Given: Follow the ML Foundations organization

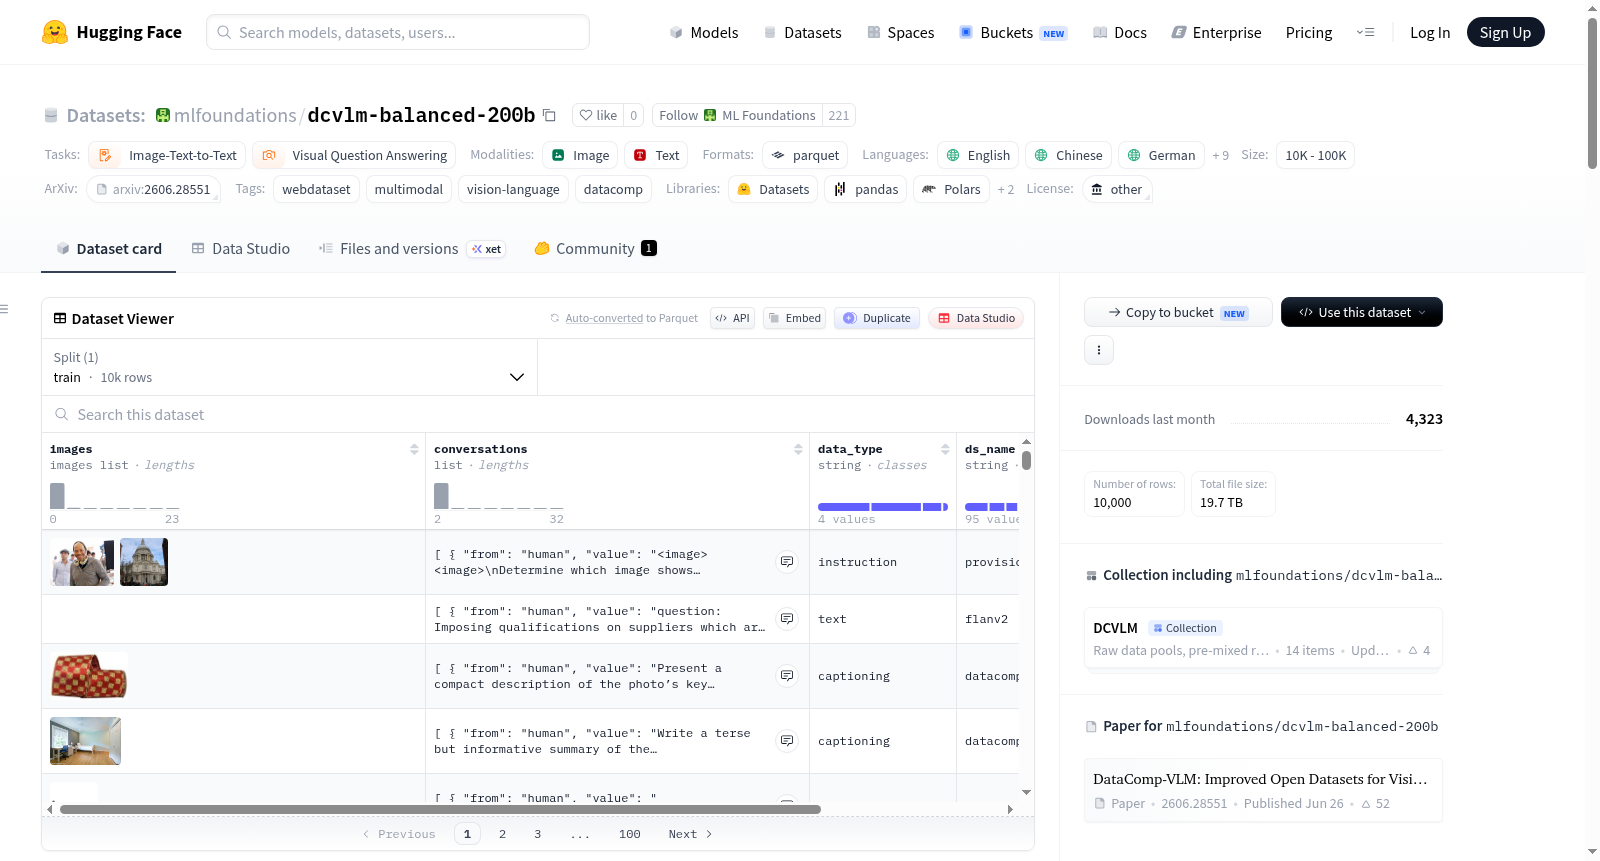Looking at the screenshot, I should 737,115.
